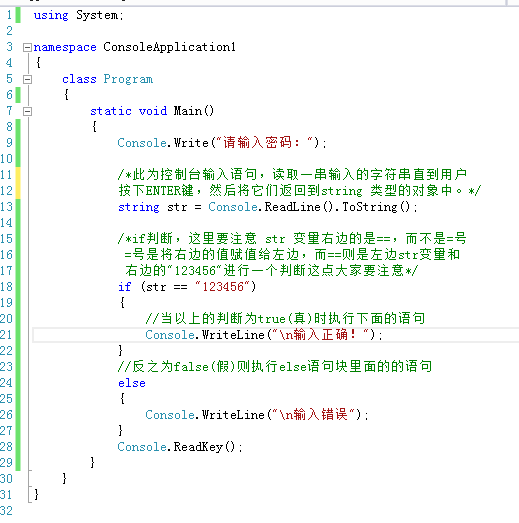Click 'ToString()' on line 13

tap(376, 207)
